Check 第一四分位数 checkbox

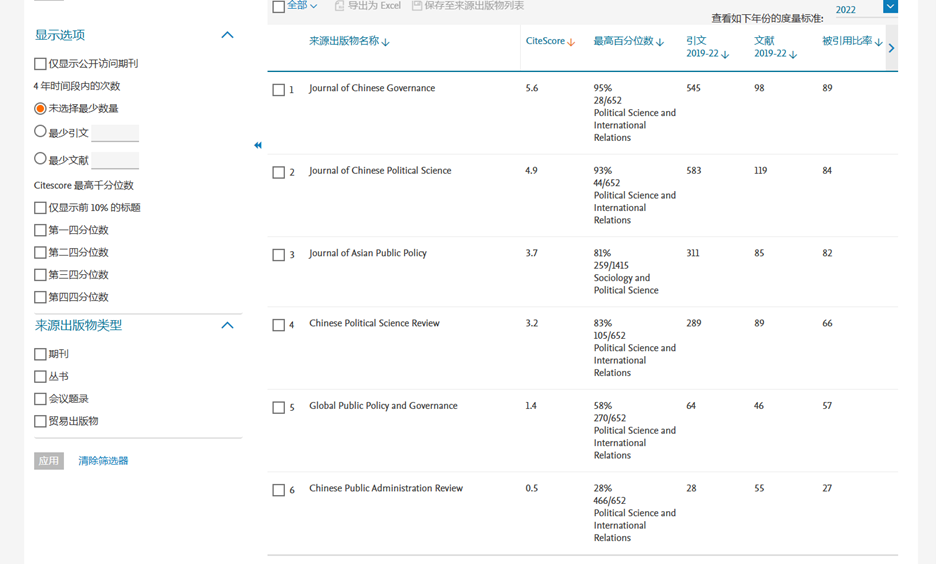click(40, 230)
